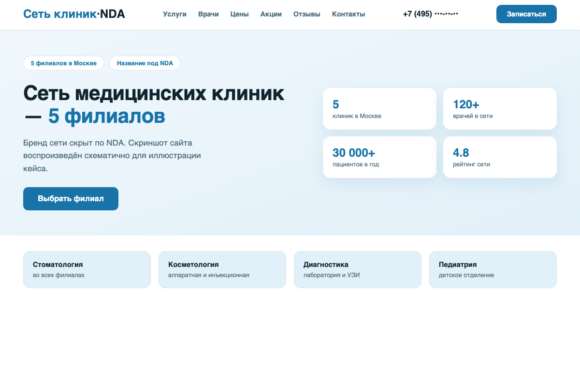The width and height of the screenshot is (580, 383).
Task: Click the 5 филиалов в Москве badge
Action: (x=64, y=63)
